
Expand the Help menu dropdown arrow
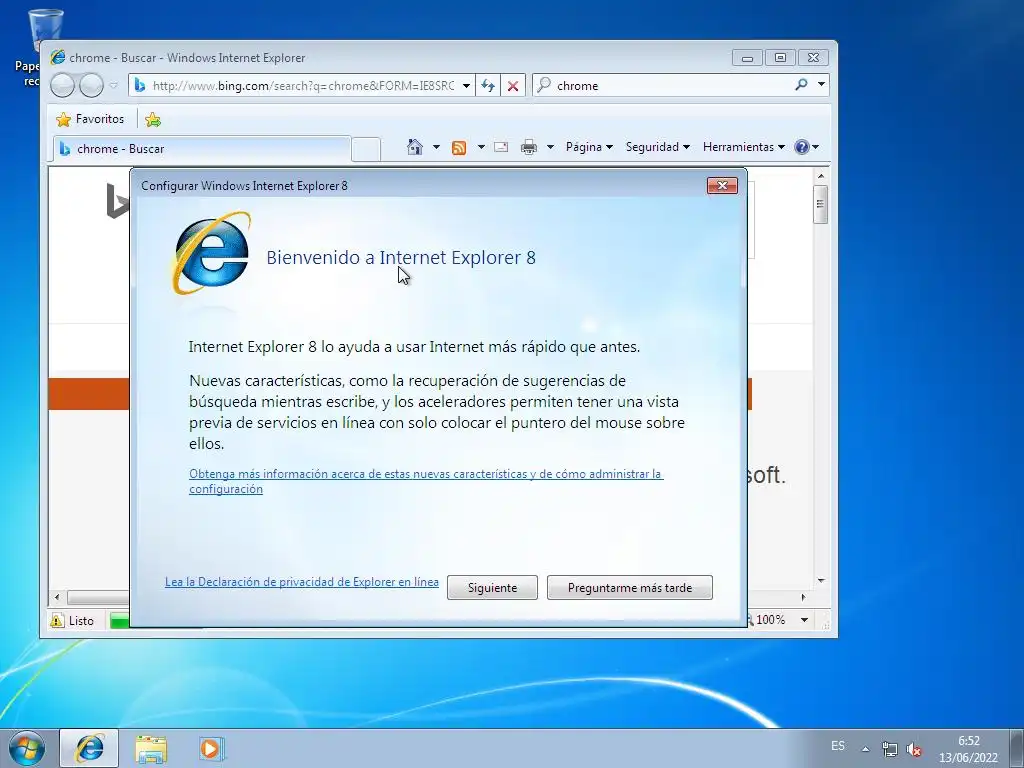coord(816,148)
